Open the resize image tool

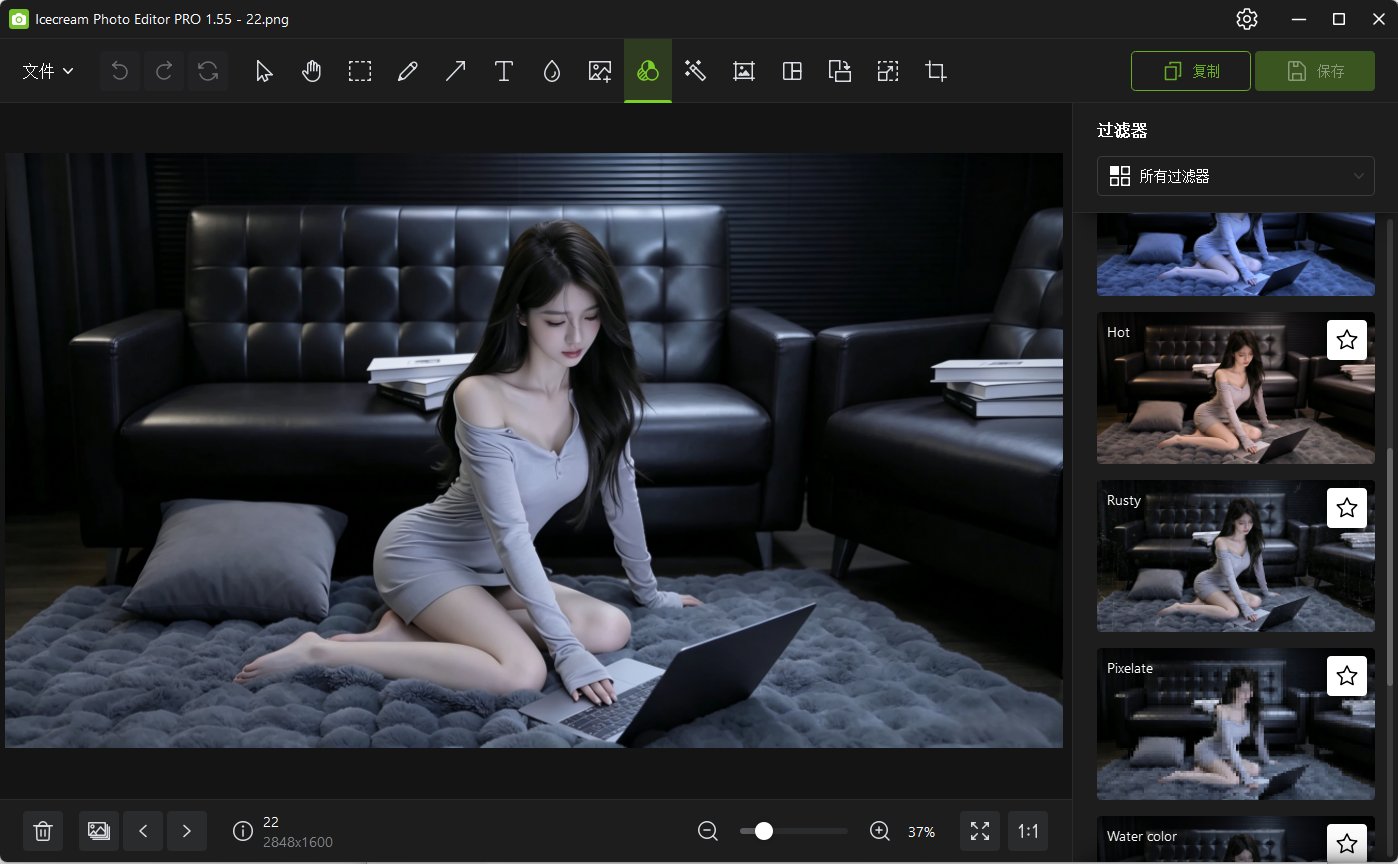tap(888, 71)
